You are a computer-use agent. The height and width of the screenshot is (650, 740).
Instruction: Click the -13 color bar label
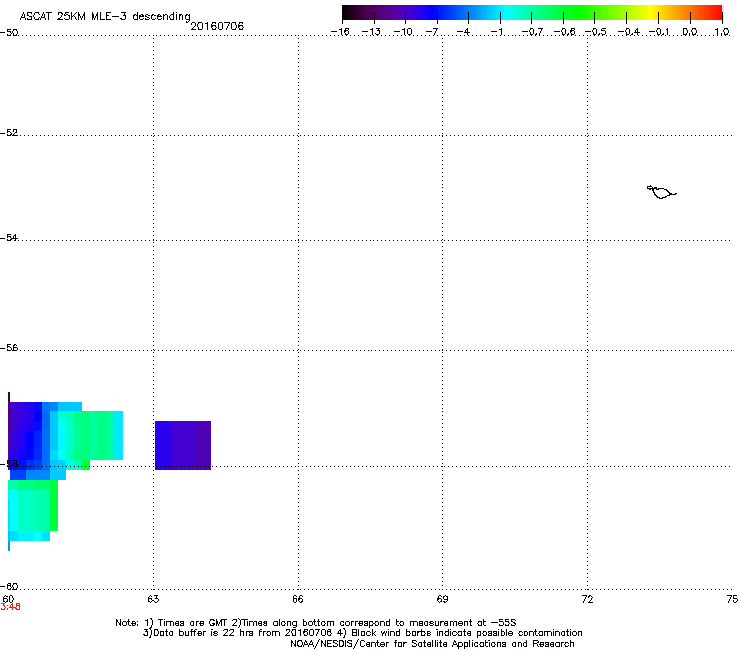pos(371,32)
